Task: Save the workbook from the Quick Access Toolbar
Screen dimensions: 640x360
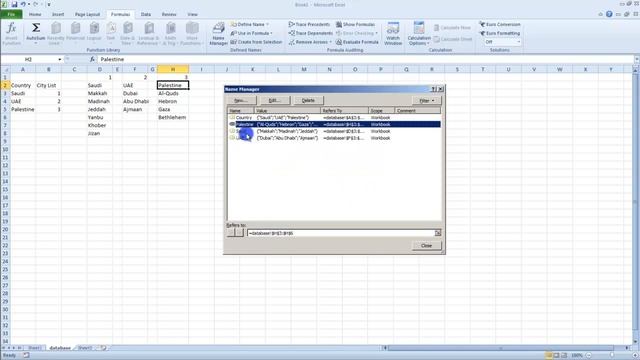Action: tap(14, 4)
